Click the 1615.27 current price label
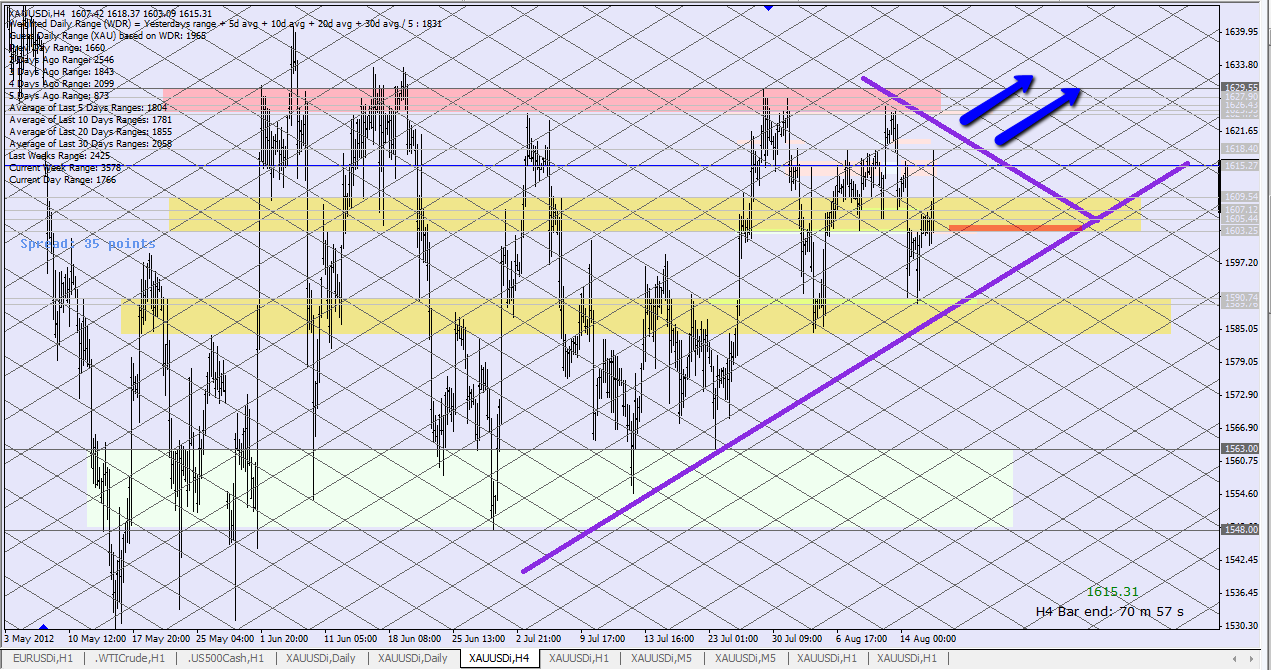The image size is (1271, 670). (x=1240, y=165)
